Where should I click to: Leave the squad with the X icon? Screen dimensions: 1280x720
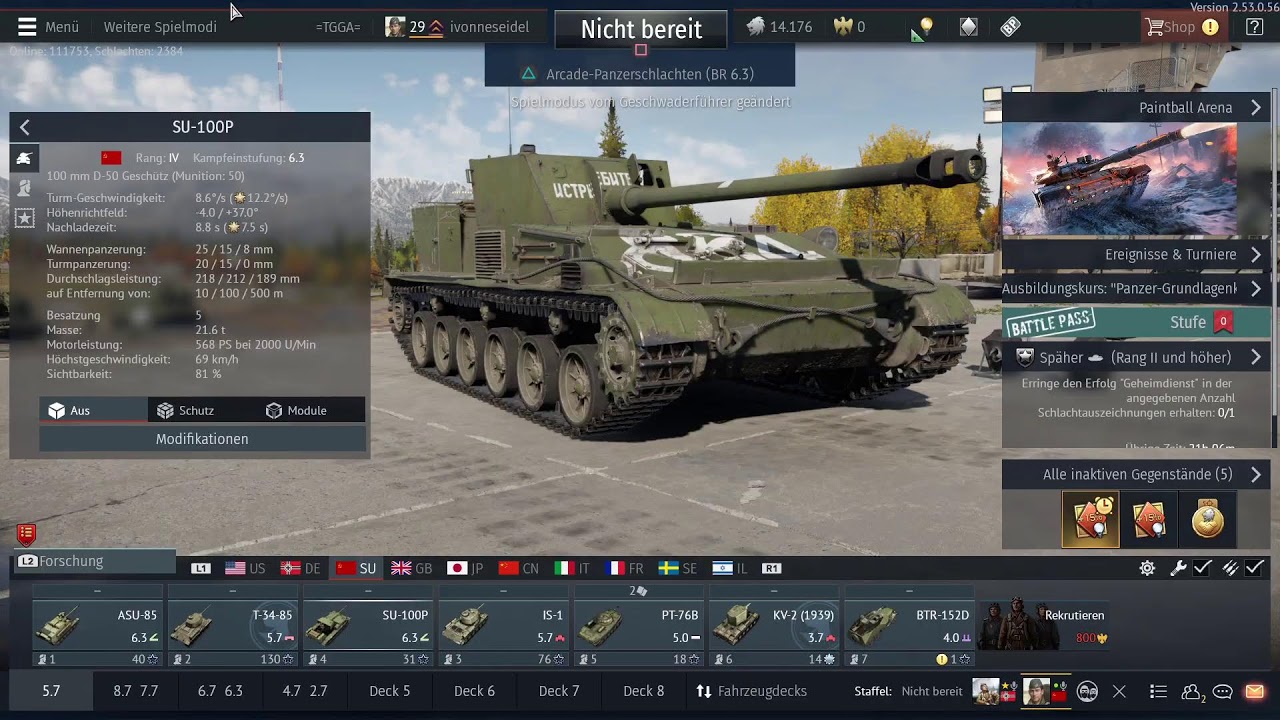pyautogui.click(x=1119, y=691)
